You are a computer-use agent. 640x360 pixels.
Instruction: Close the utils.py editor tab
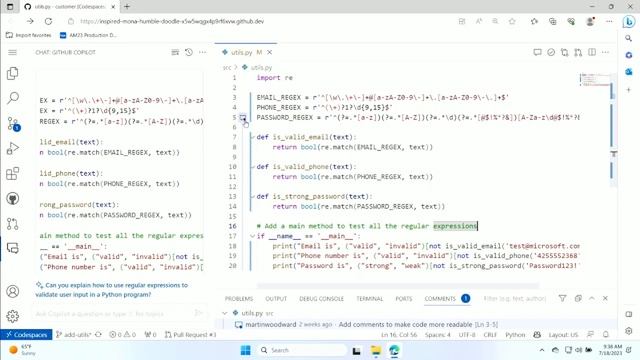269,52
